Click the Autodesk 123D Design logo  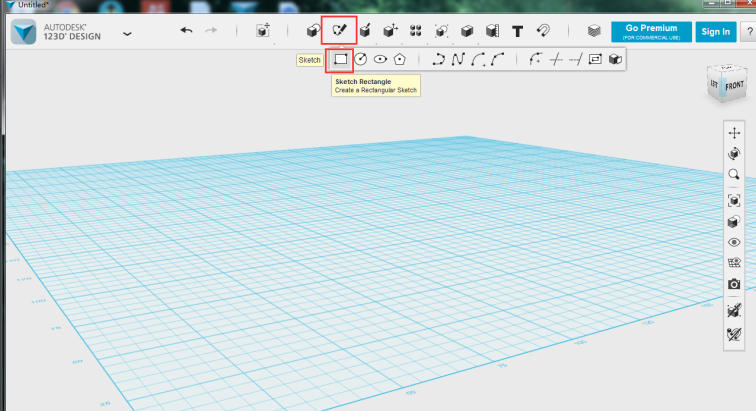click(x=24, y=32)
